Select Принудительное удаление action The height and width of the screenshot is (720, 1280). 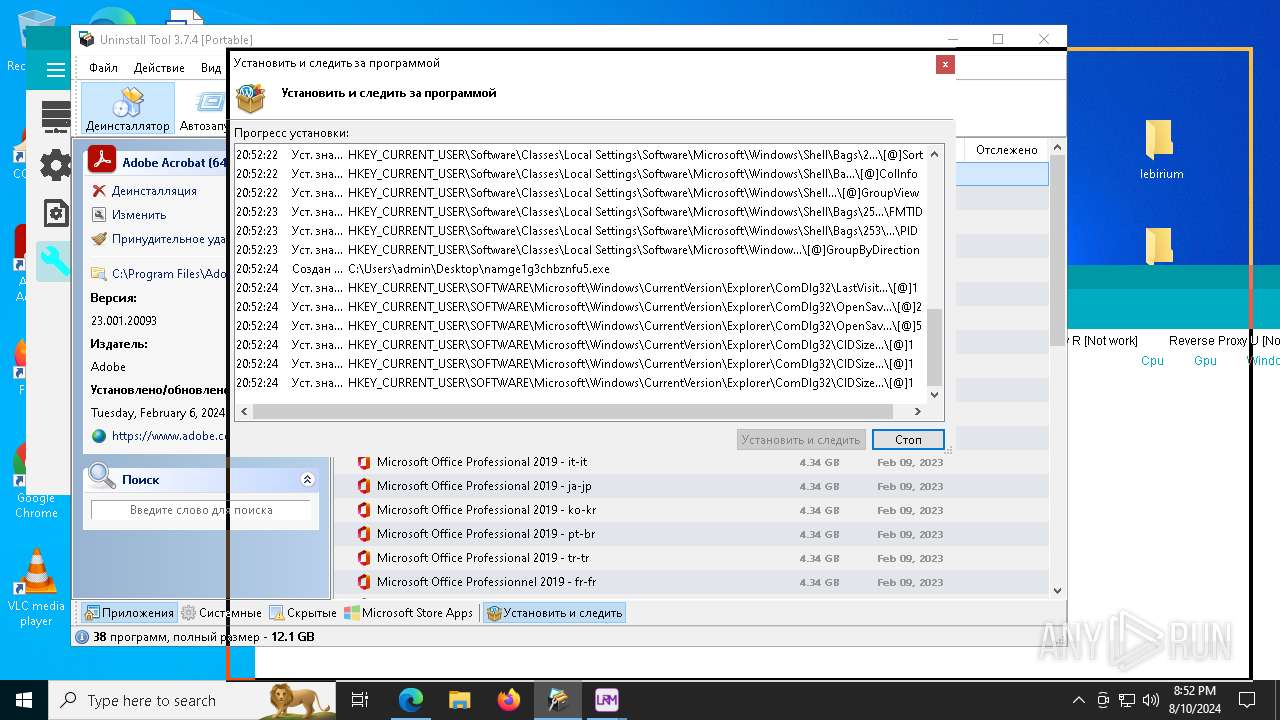tap(168, 239)
